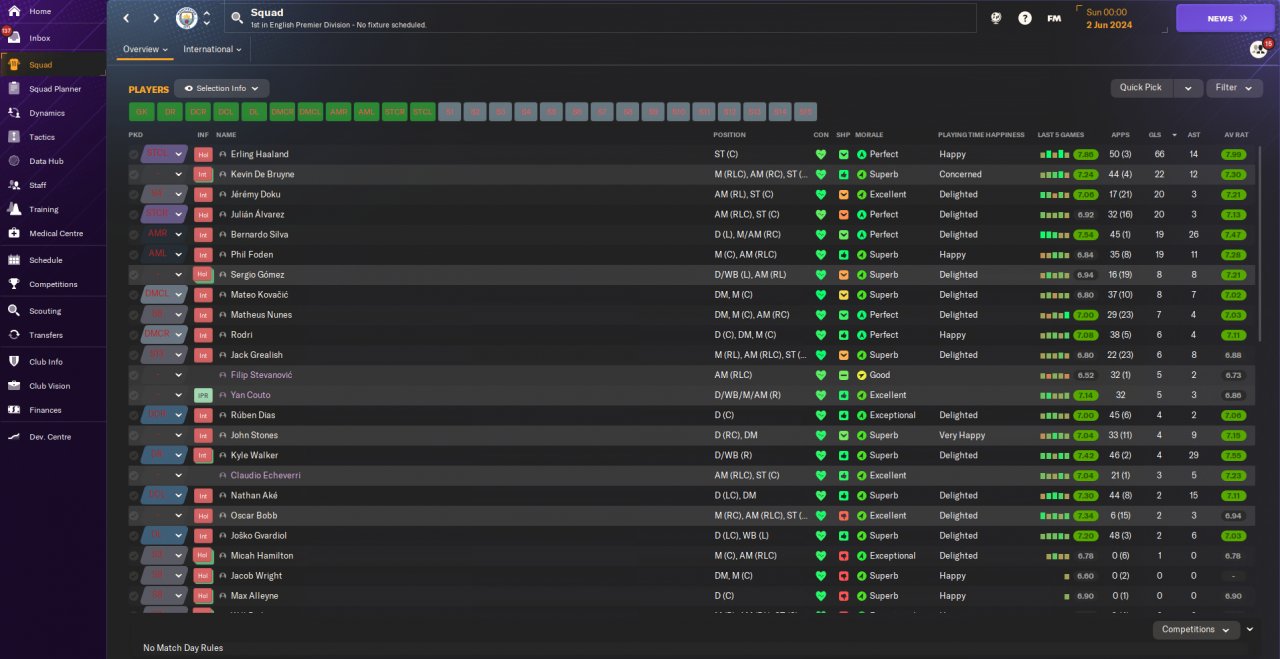Open club switcher up-down arrows
This screenshot has width=1280, height=659.
click(207, 18)
